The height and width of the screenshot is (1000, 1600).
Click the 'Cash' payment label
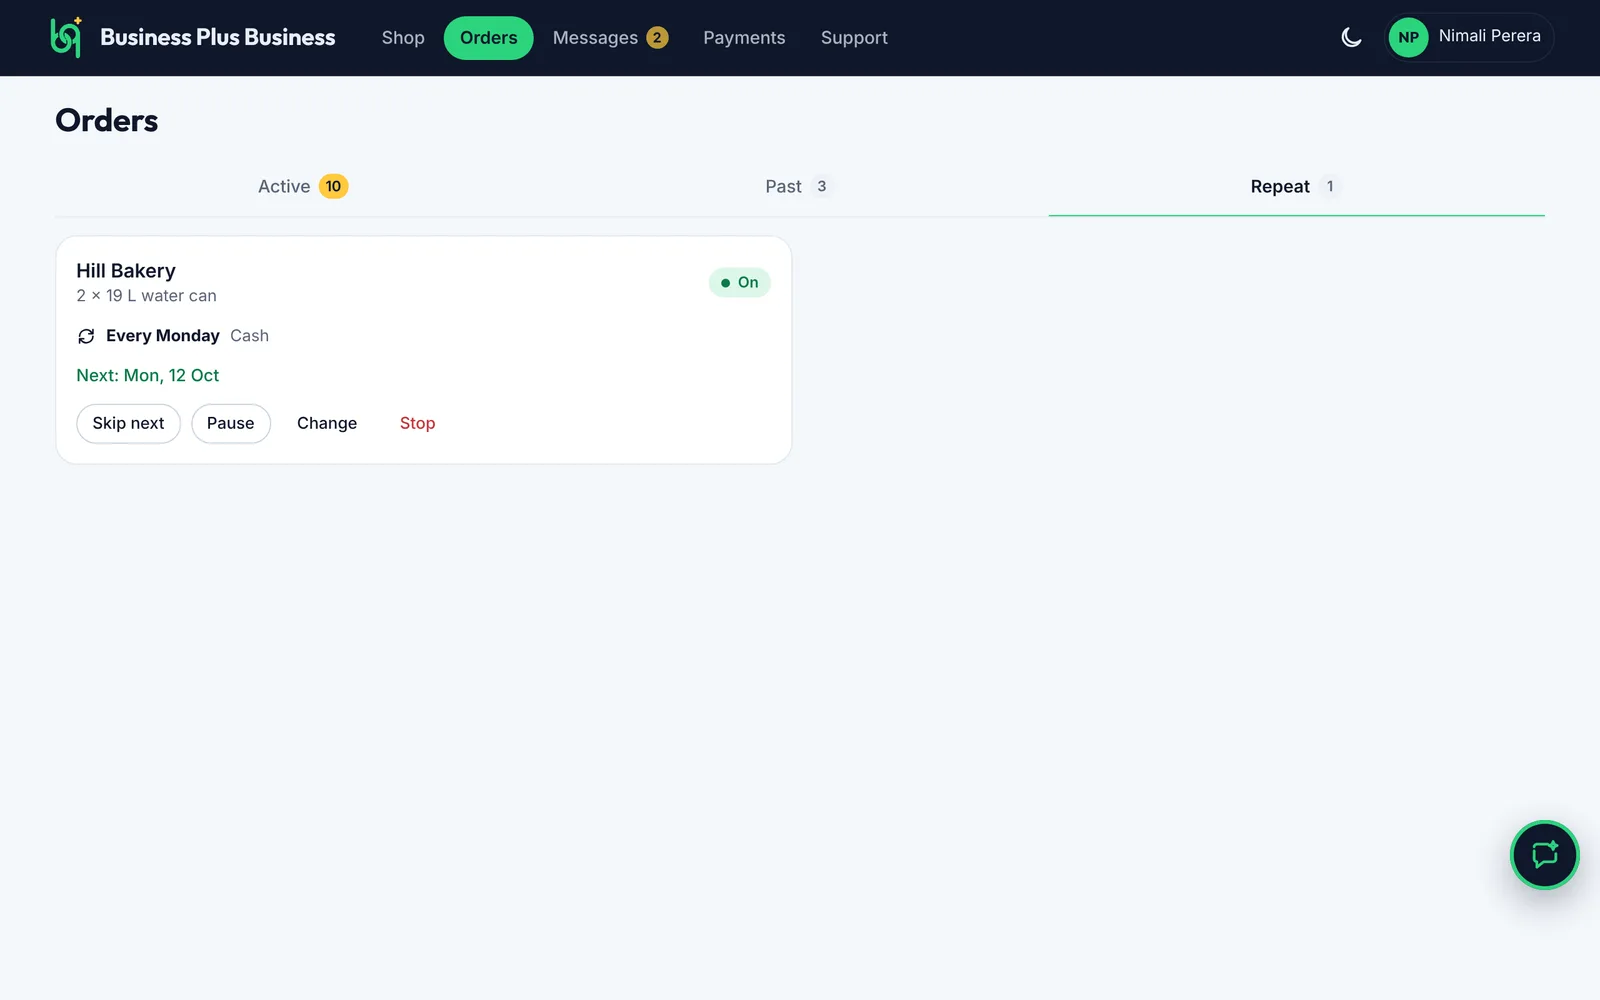point(249,336)
